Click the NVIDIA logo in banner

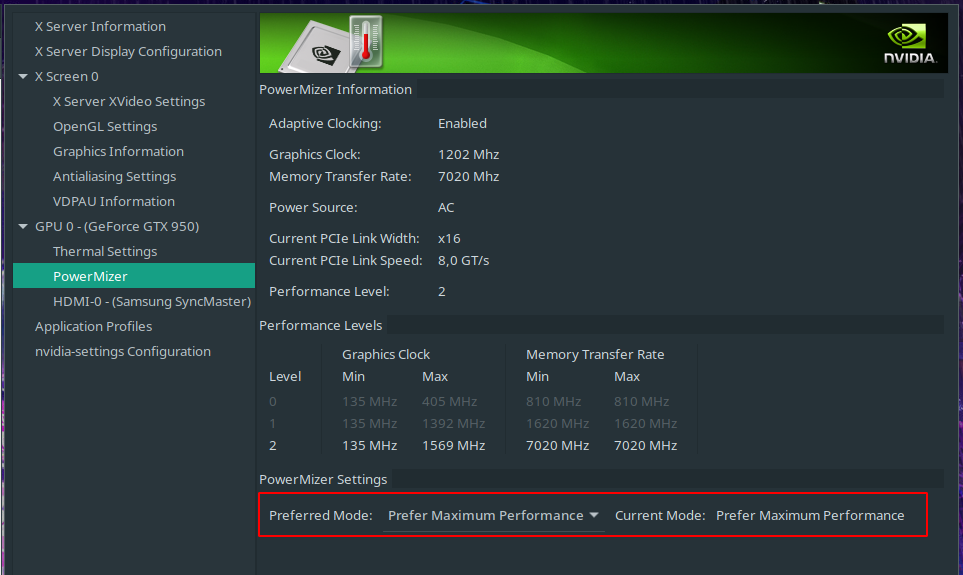coord(910,44)
